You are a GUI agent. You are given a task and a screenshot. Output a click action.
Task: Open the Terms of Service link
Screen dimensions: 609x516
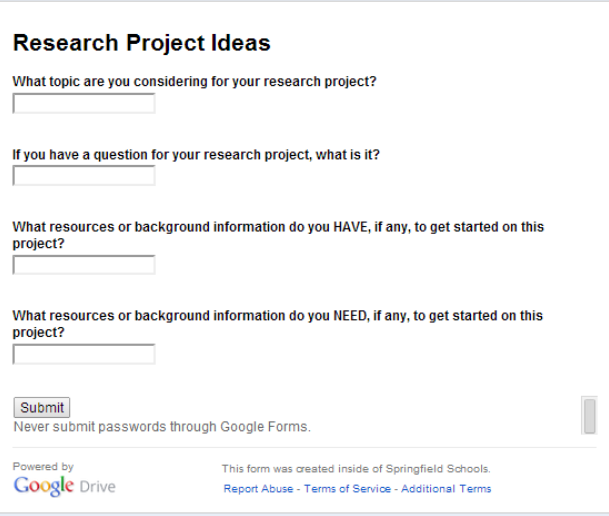click(349, 489)
